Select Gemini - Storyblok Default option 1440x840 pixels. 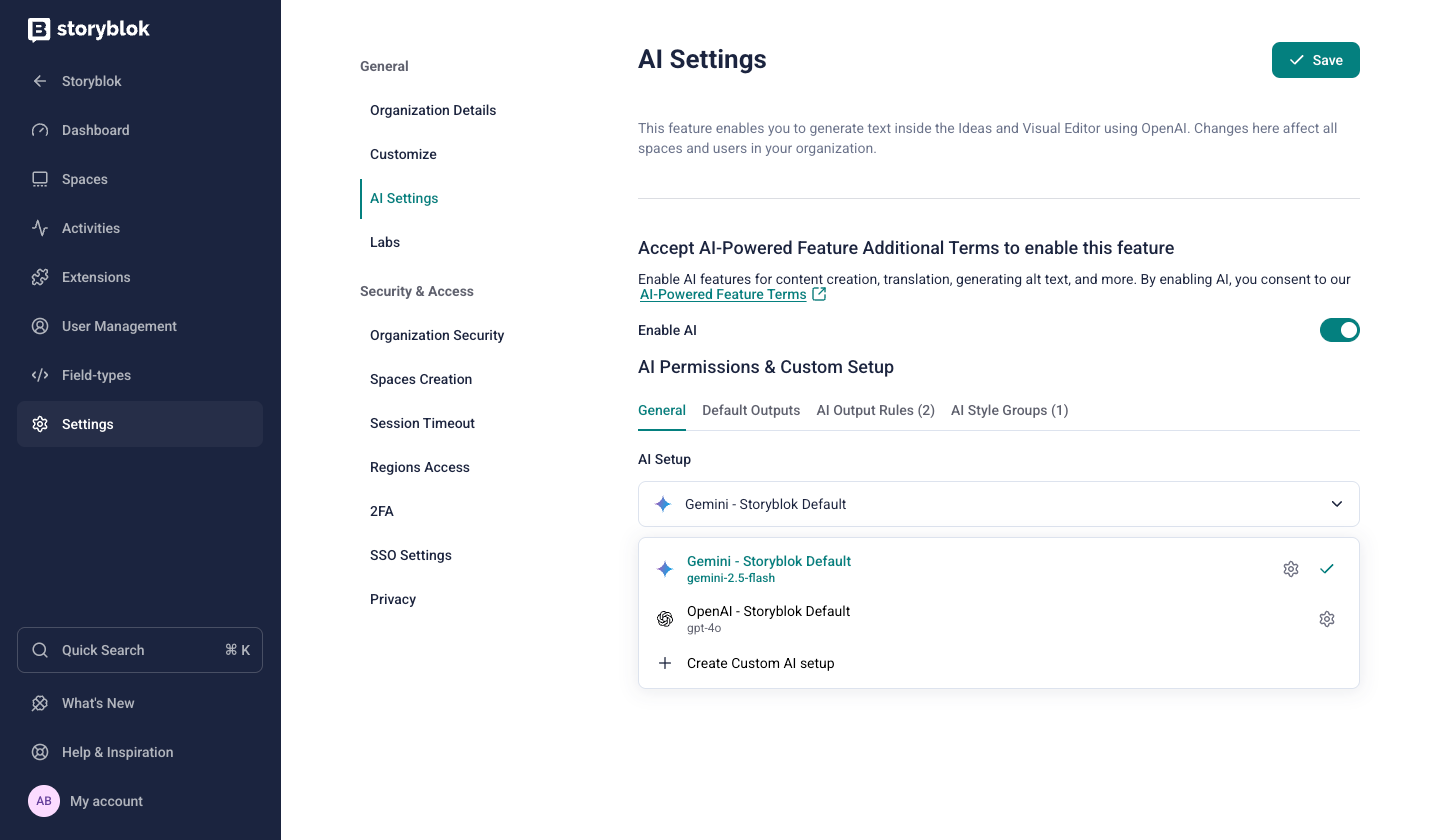tap(999, 569)
